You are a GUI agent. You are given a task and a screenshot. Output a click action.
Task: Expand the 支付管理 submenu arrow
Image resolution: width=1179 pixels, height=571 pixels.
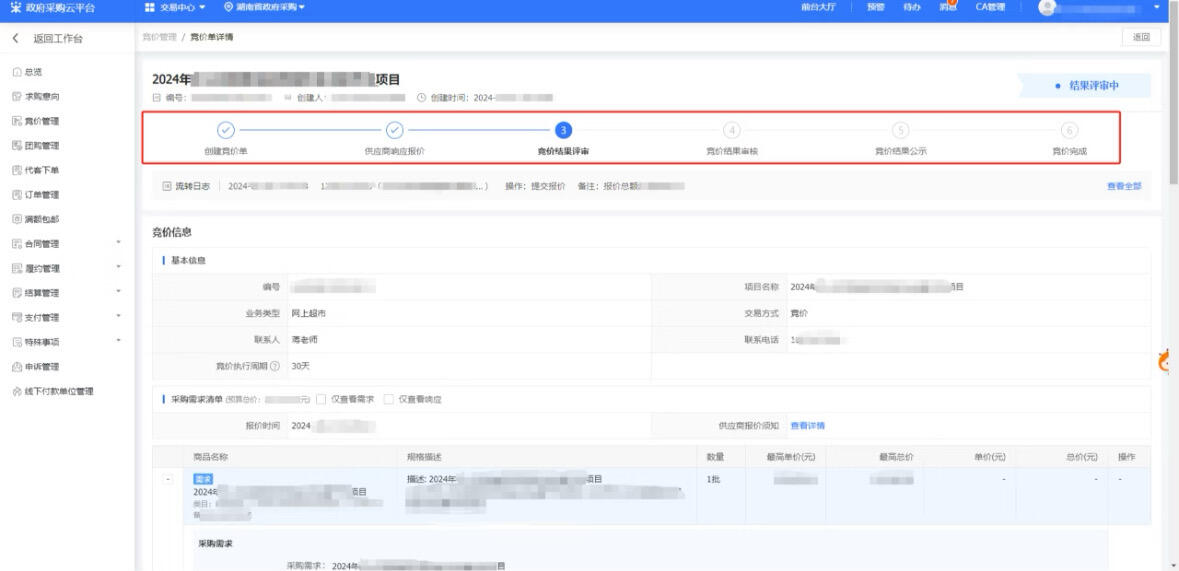[x=118, y=317]
